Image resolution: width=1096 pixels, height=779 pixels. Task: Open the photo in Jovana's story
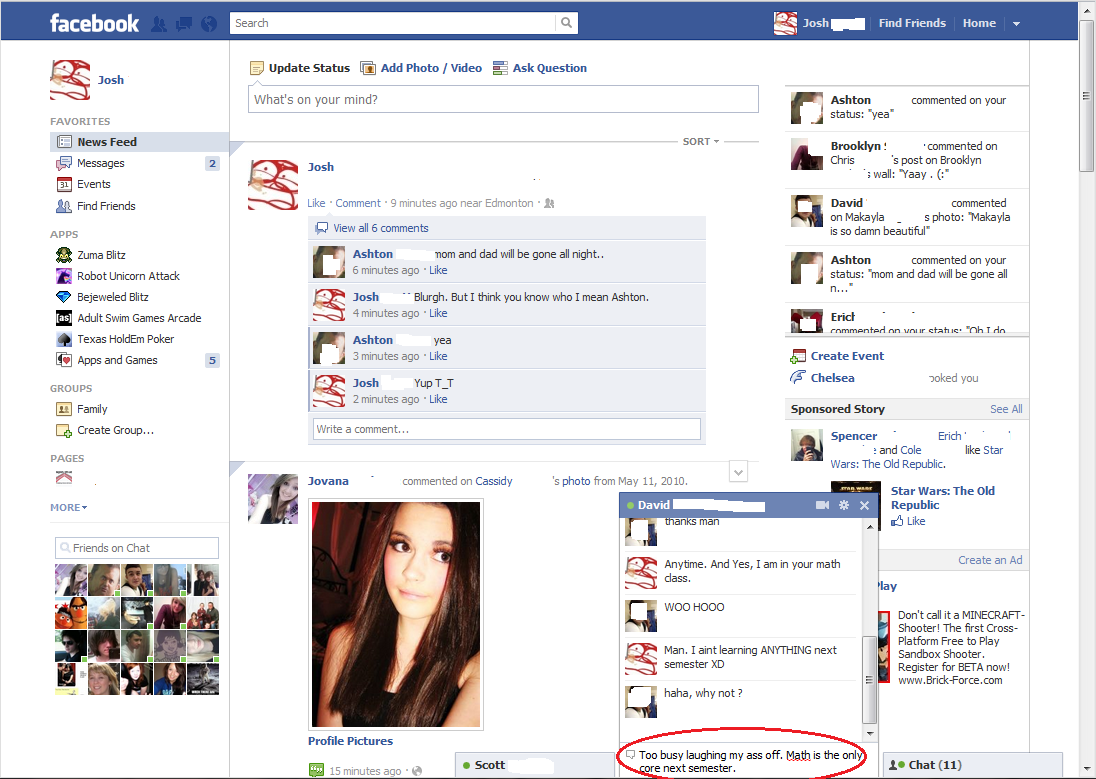(396, 614)
